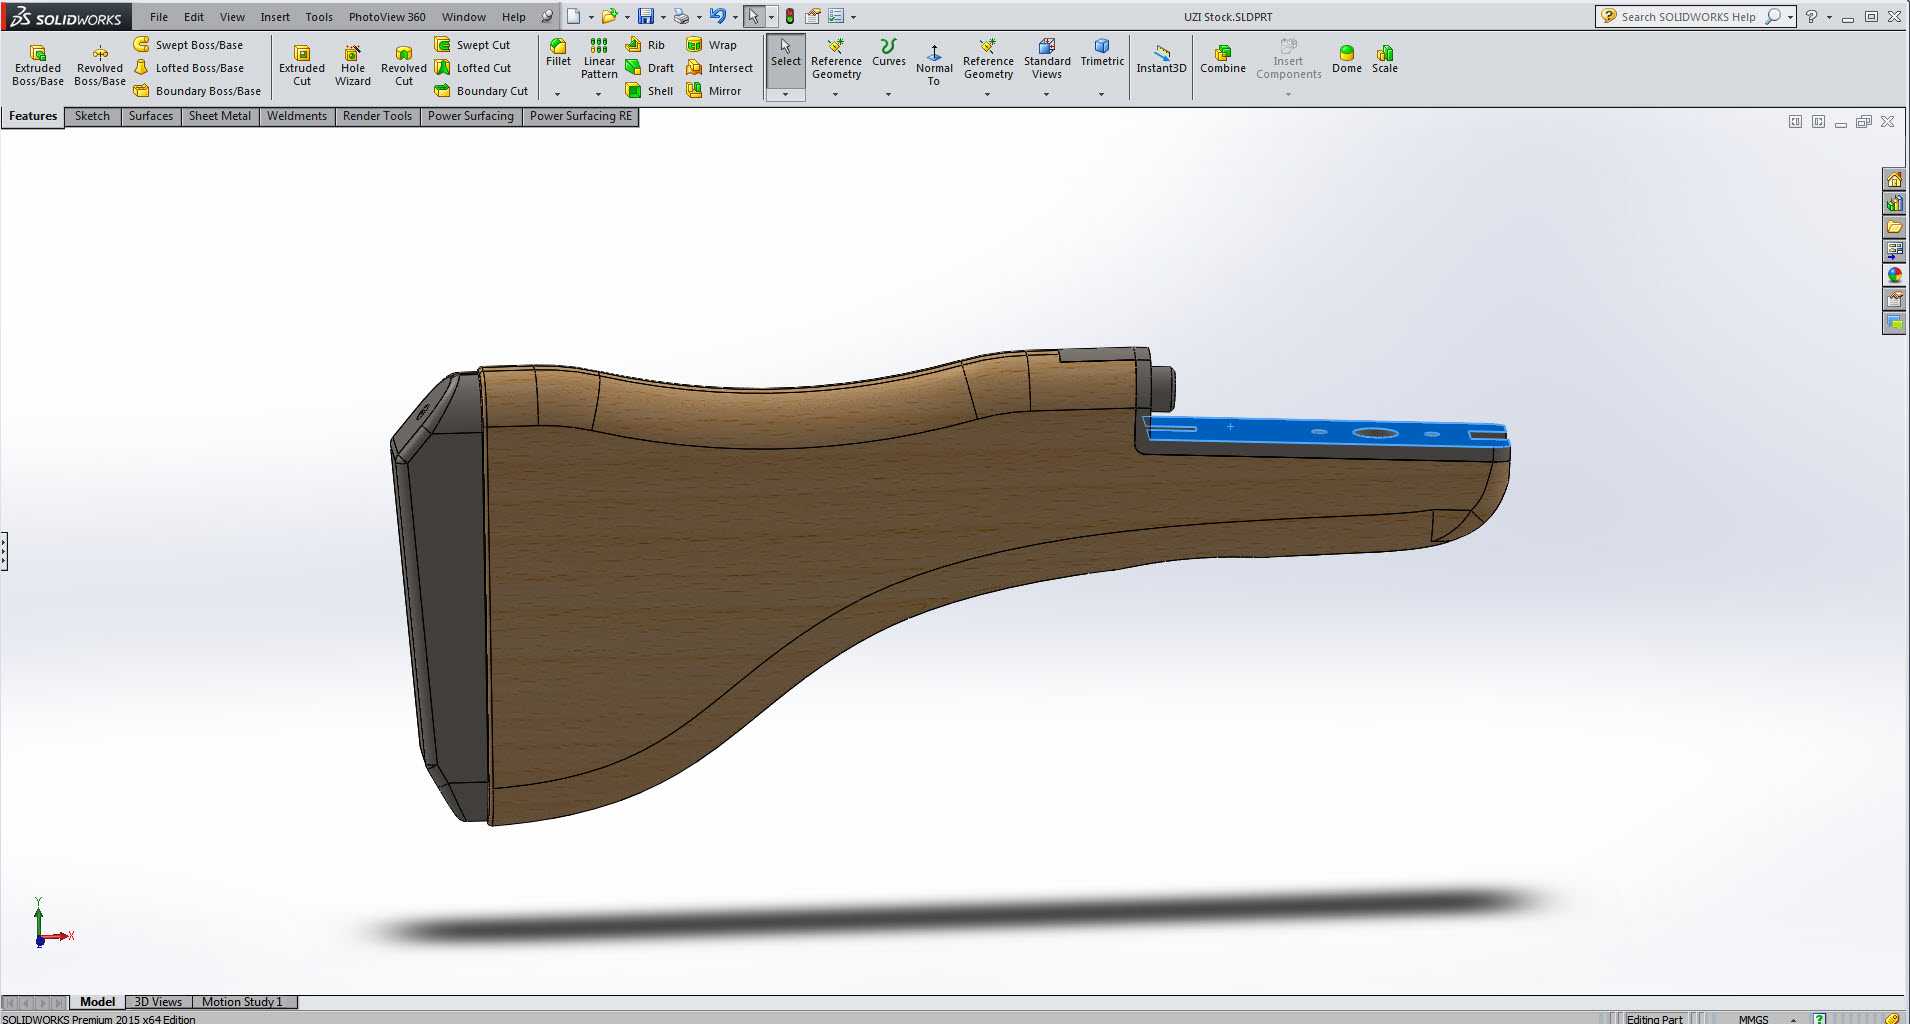Viewport: 1910px width, 1024px height.
Task: Select the Wrap feature
Action: tap(712, 45)
